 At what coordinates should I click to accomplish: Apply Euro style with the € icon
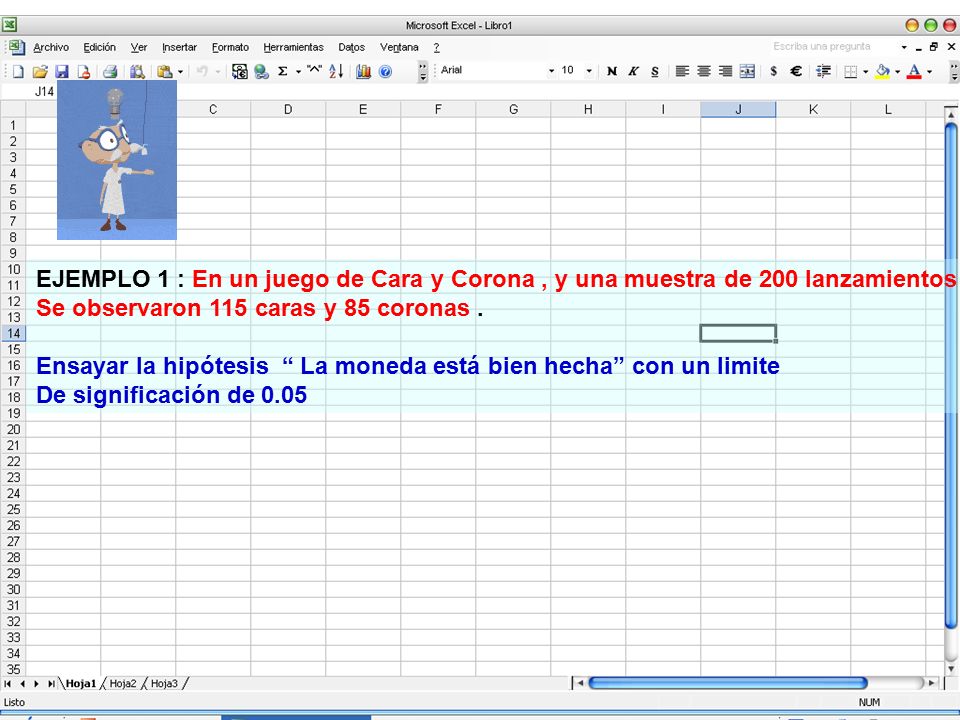pos(796,71)
